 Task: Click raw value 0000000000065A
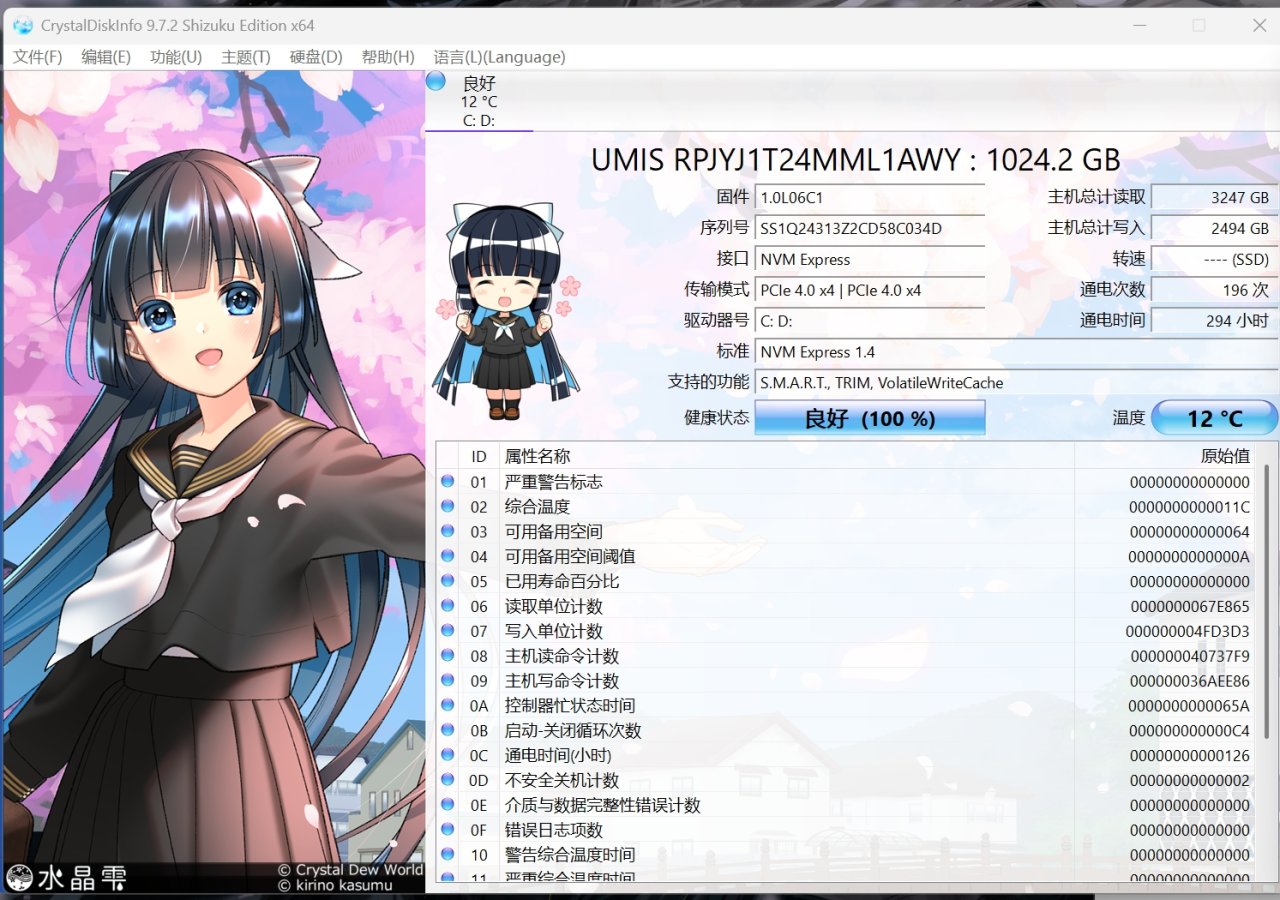click(x=1190, y=705)
